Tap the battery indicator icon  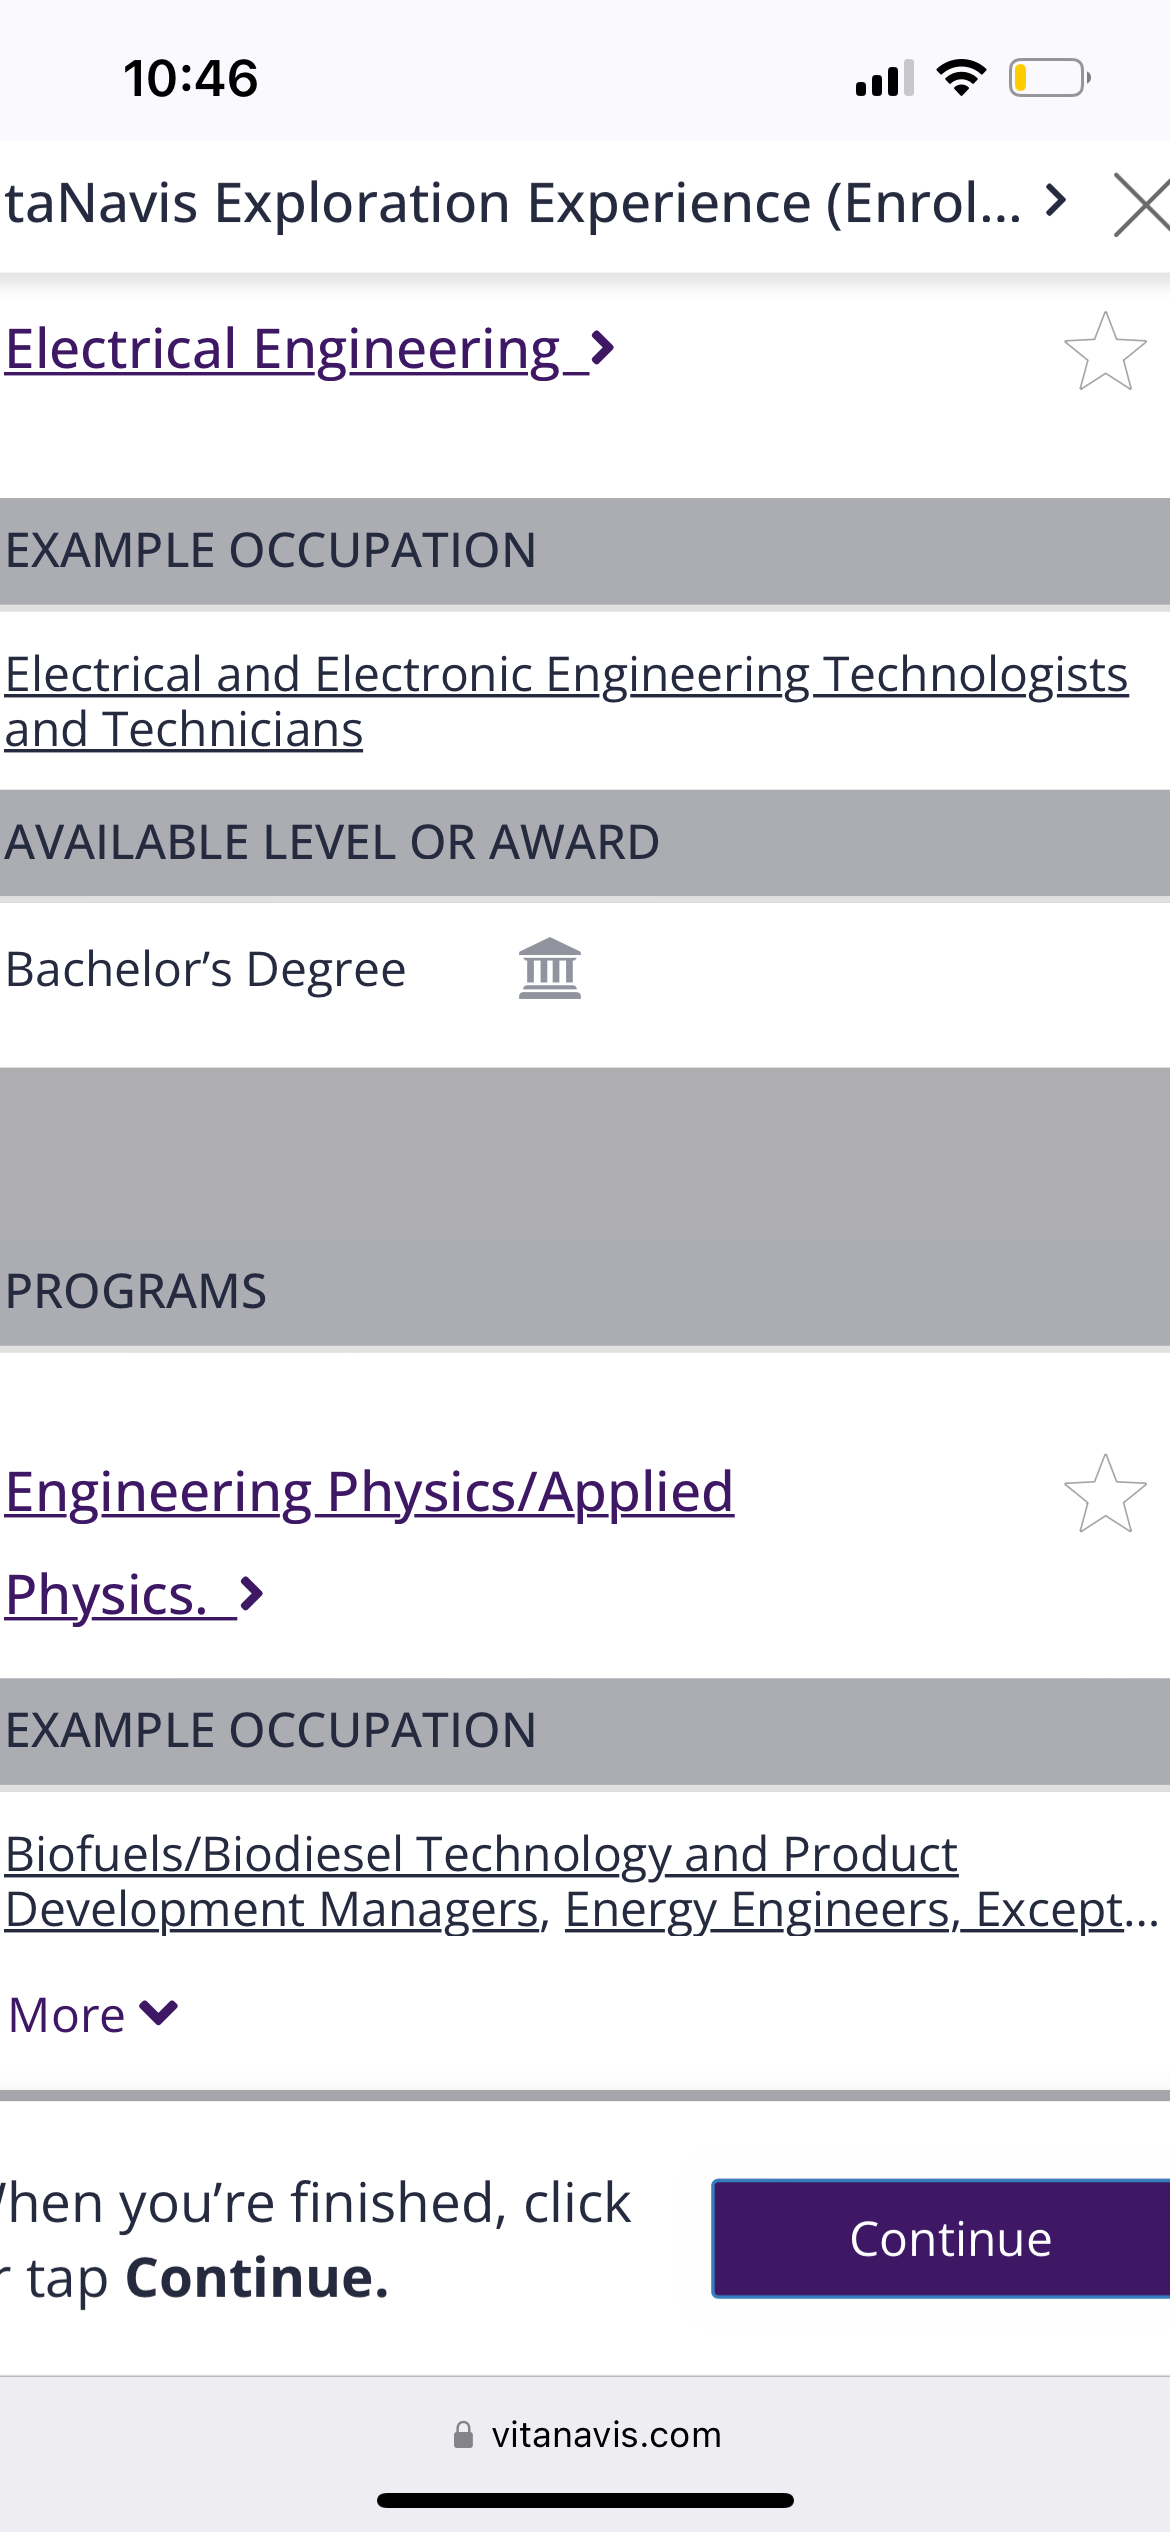(x=1050, y=78)
